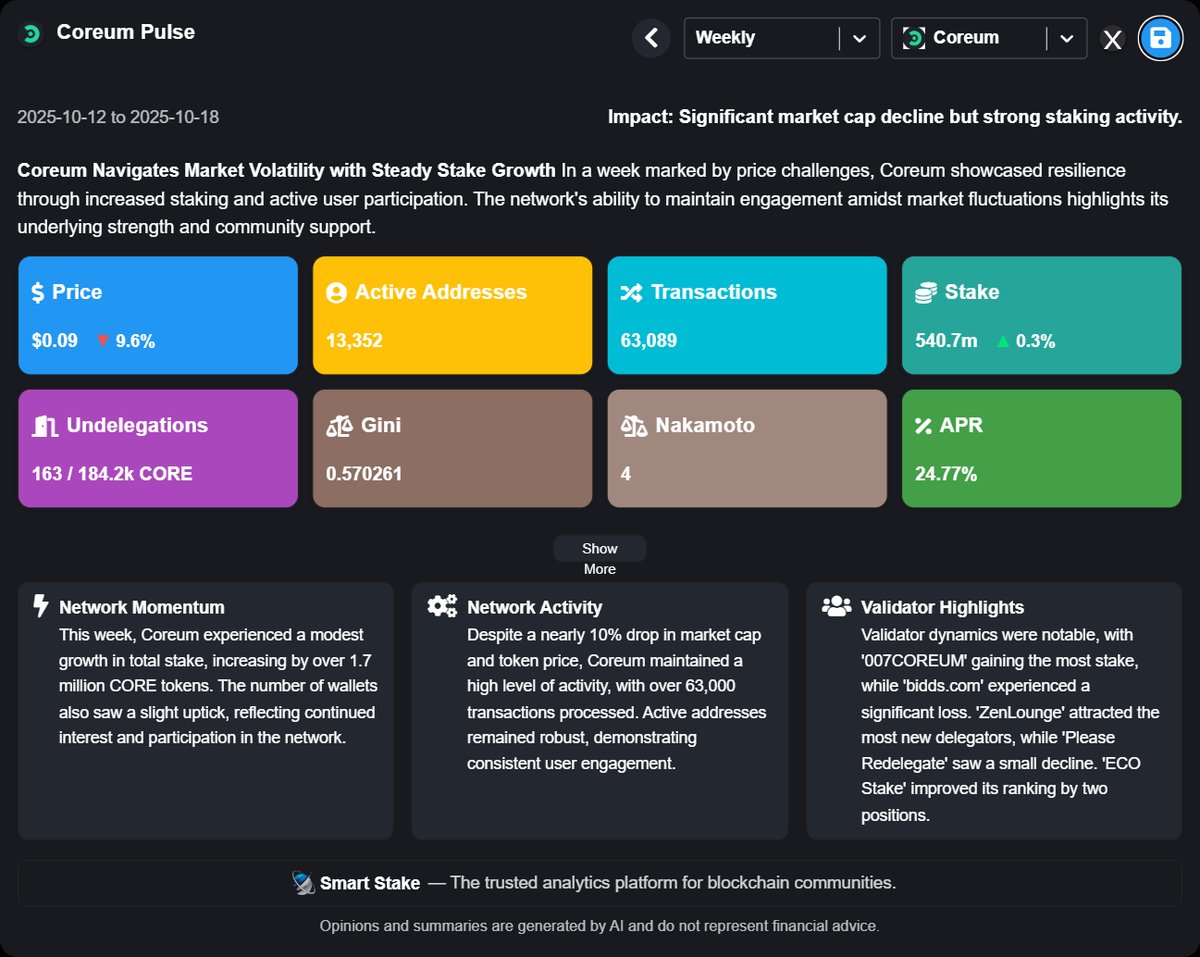Click the 63,089 transactions value

coord(649,341)
